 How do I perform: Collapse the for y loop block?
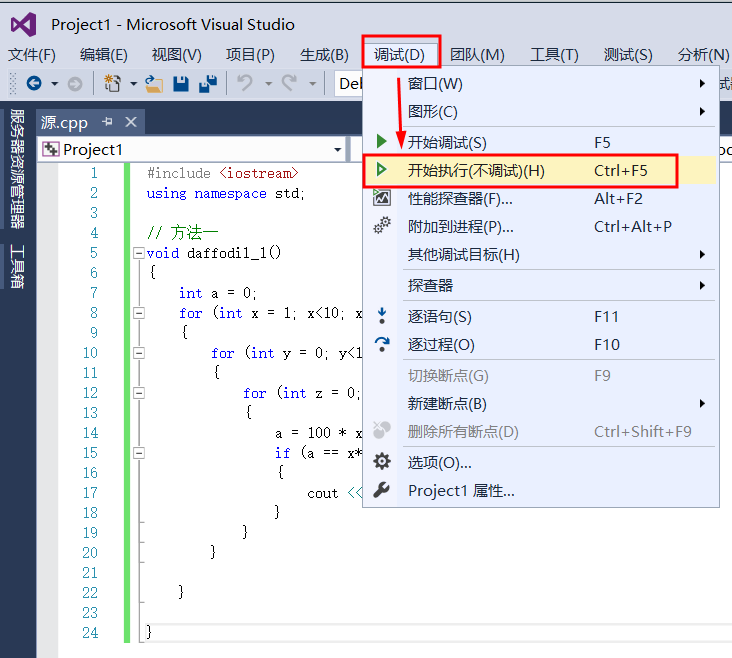pos(139,353)
